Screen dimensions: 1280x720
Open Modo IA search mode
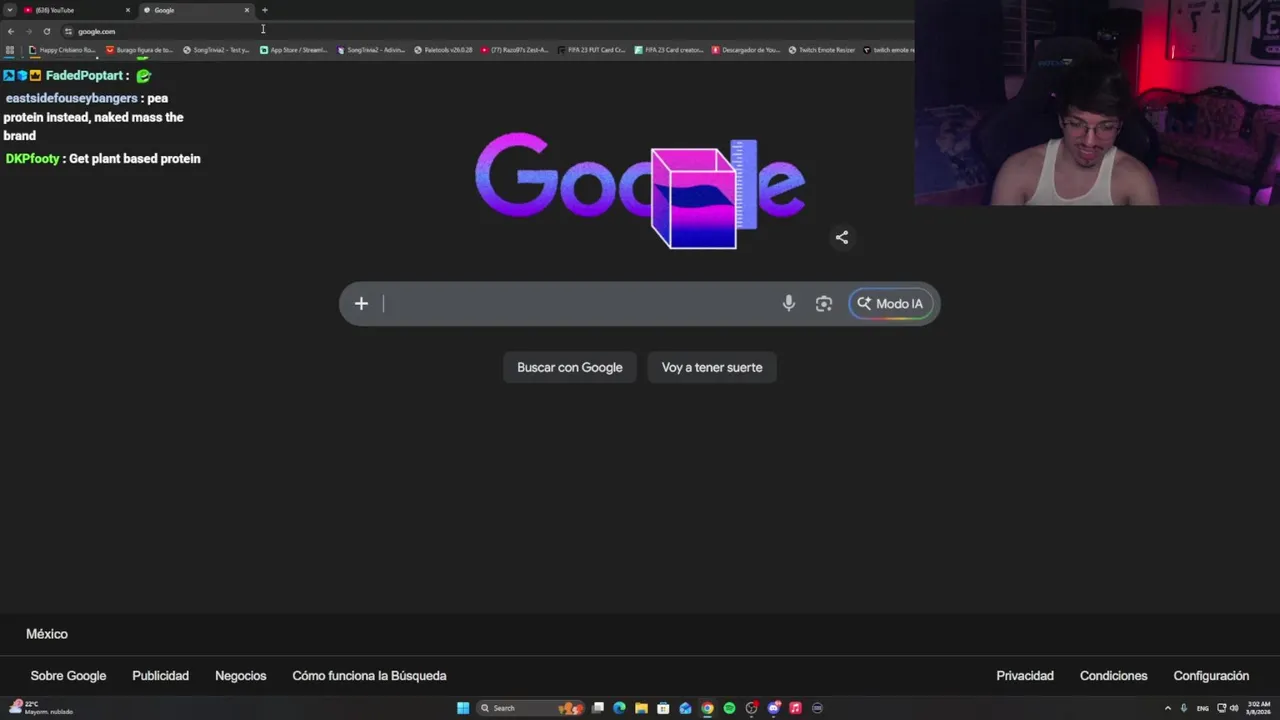click(890, 304)
